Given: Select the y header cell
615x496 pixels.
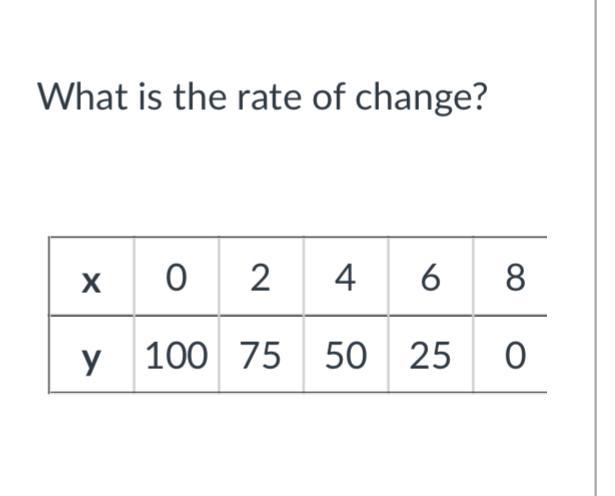Looking at the screenshot, I should tap(91, 354).
